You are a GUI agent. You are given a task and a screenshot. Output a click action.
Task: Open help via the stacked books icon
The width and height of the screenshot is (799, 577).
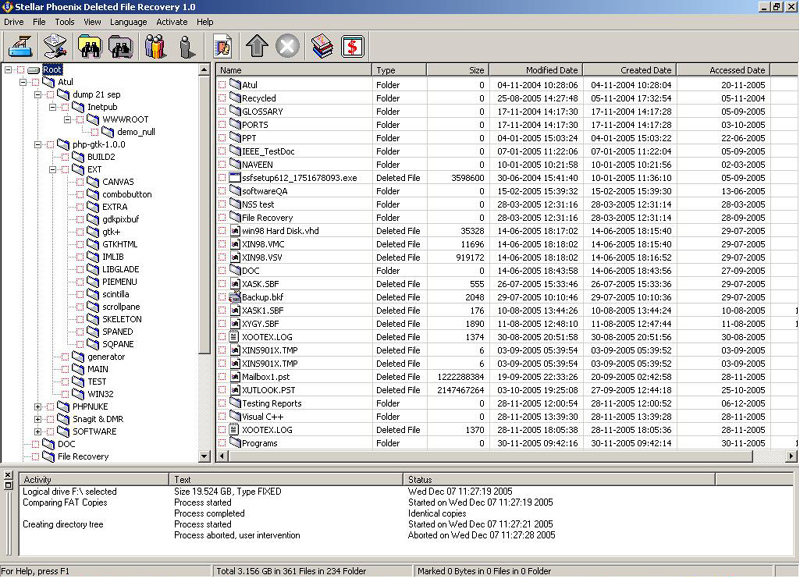[322, 46]
